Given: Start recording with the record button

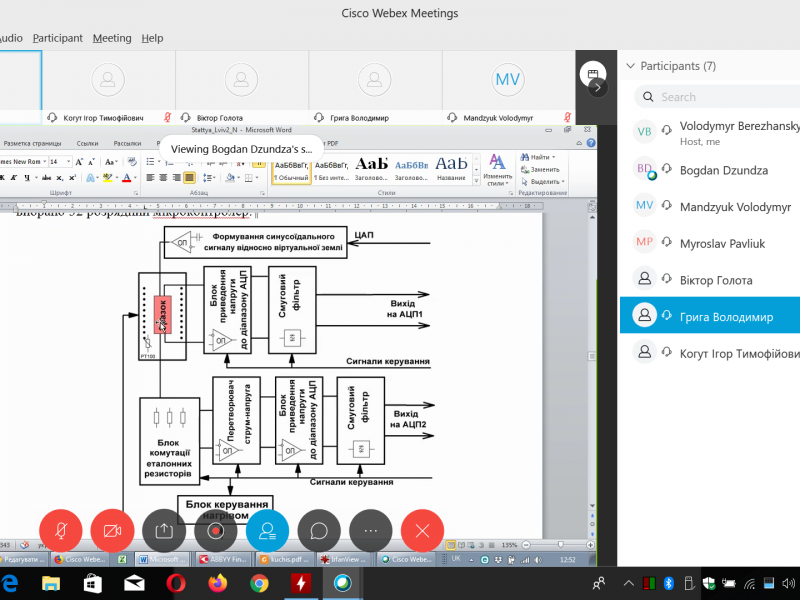Looking at the screenshot, I should tap(216, 530).
